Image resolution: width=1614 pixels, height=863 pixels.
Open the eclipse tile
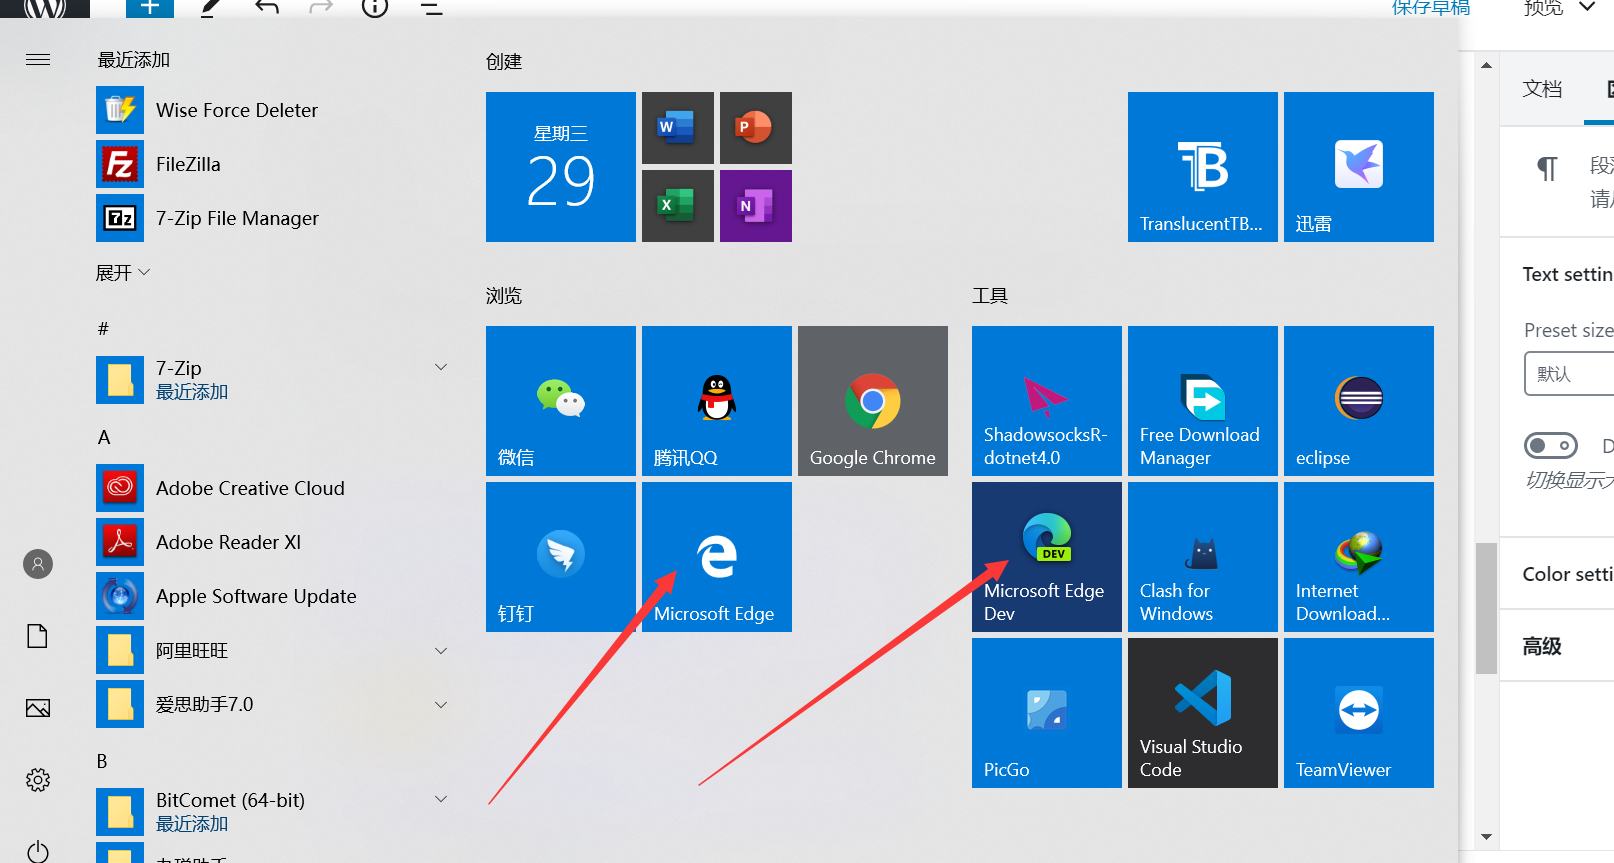[1359, 401]
